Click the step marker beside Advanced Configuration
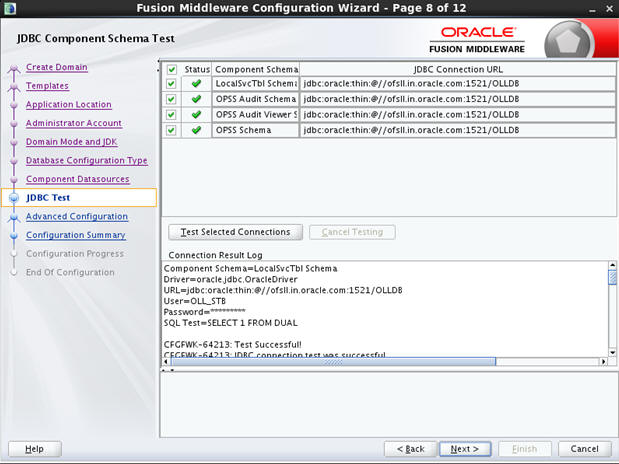The image size is (619, 464). pyautogui.click(x=14, y=217)
